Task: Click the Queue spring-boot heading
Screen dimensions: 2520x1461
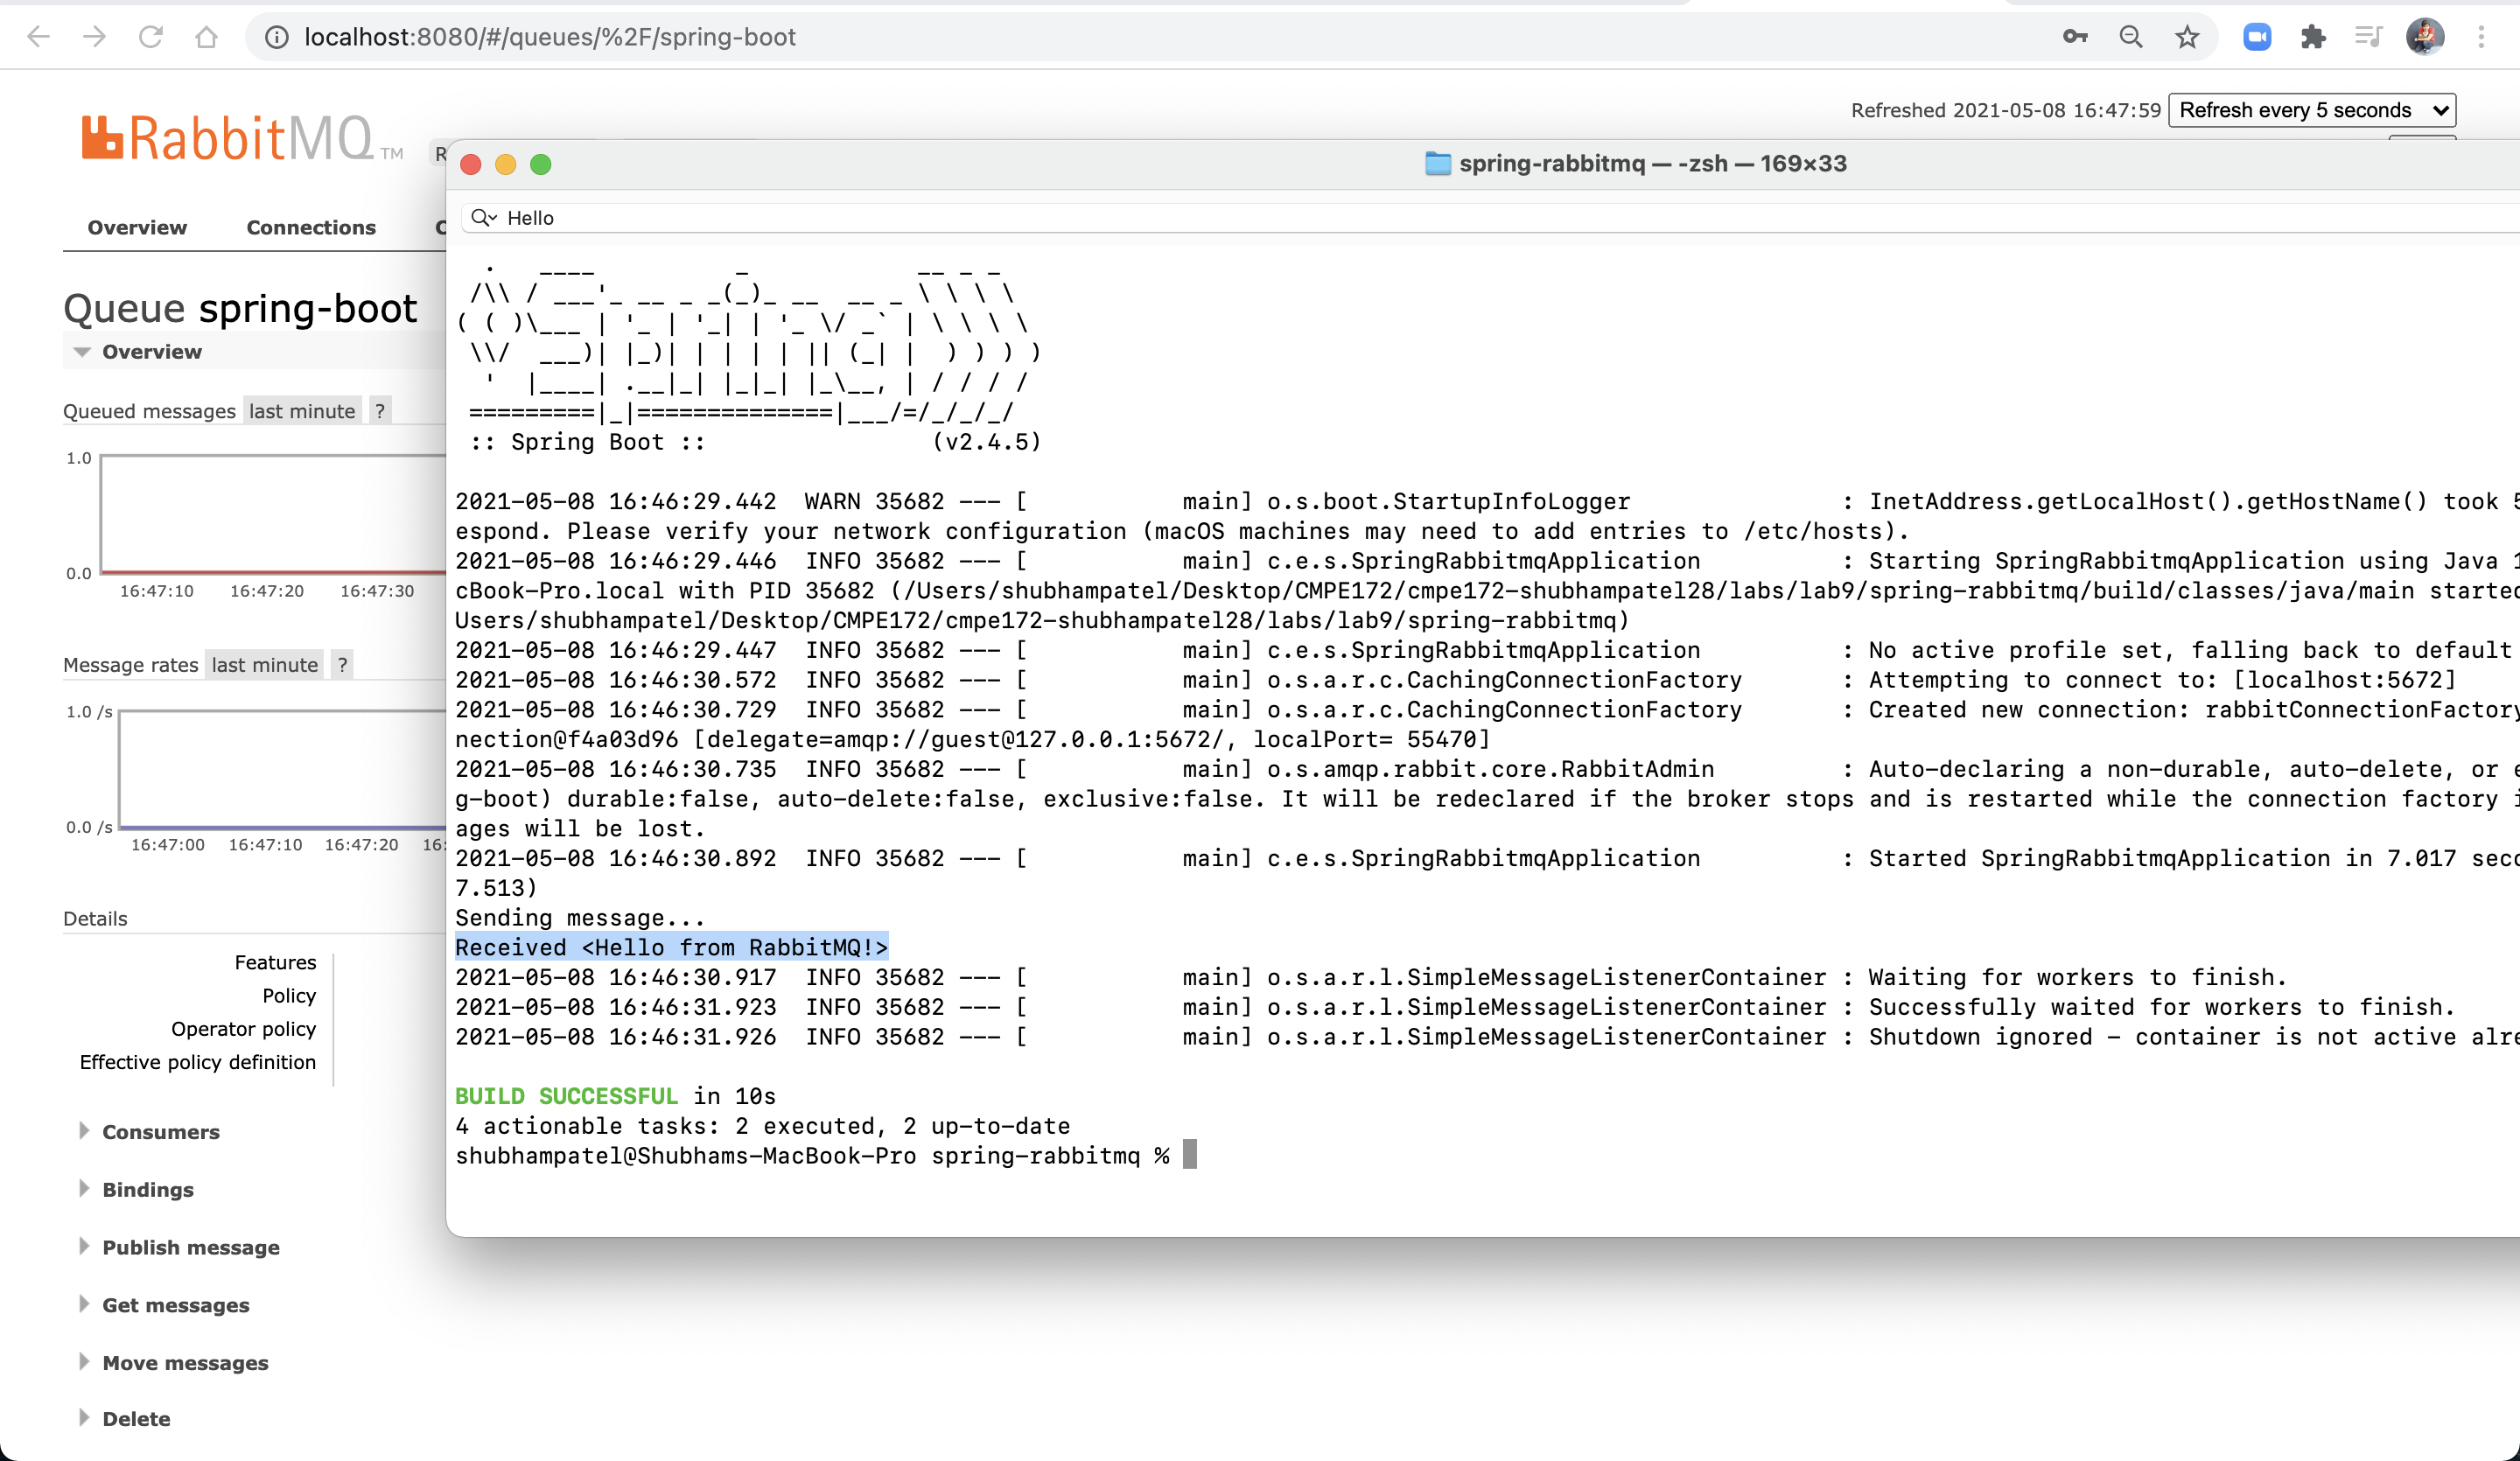Action: coord(240,308)
